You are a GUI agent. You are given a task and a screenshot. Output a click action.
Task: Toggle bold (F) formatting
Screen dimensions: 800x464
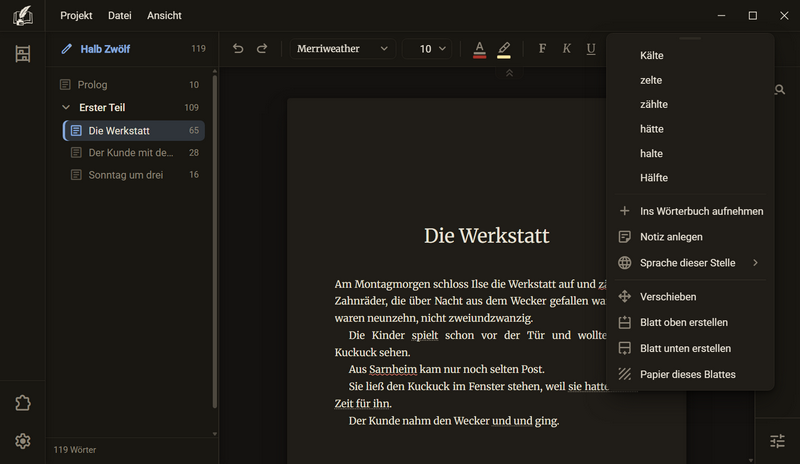click(542, 48)
